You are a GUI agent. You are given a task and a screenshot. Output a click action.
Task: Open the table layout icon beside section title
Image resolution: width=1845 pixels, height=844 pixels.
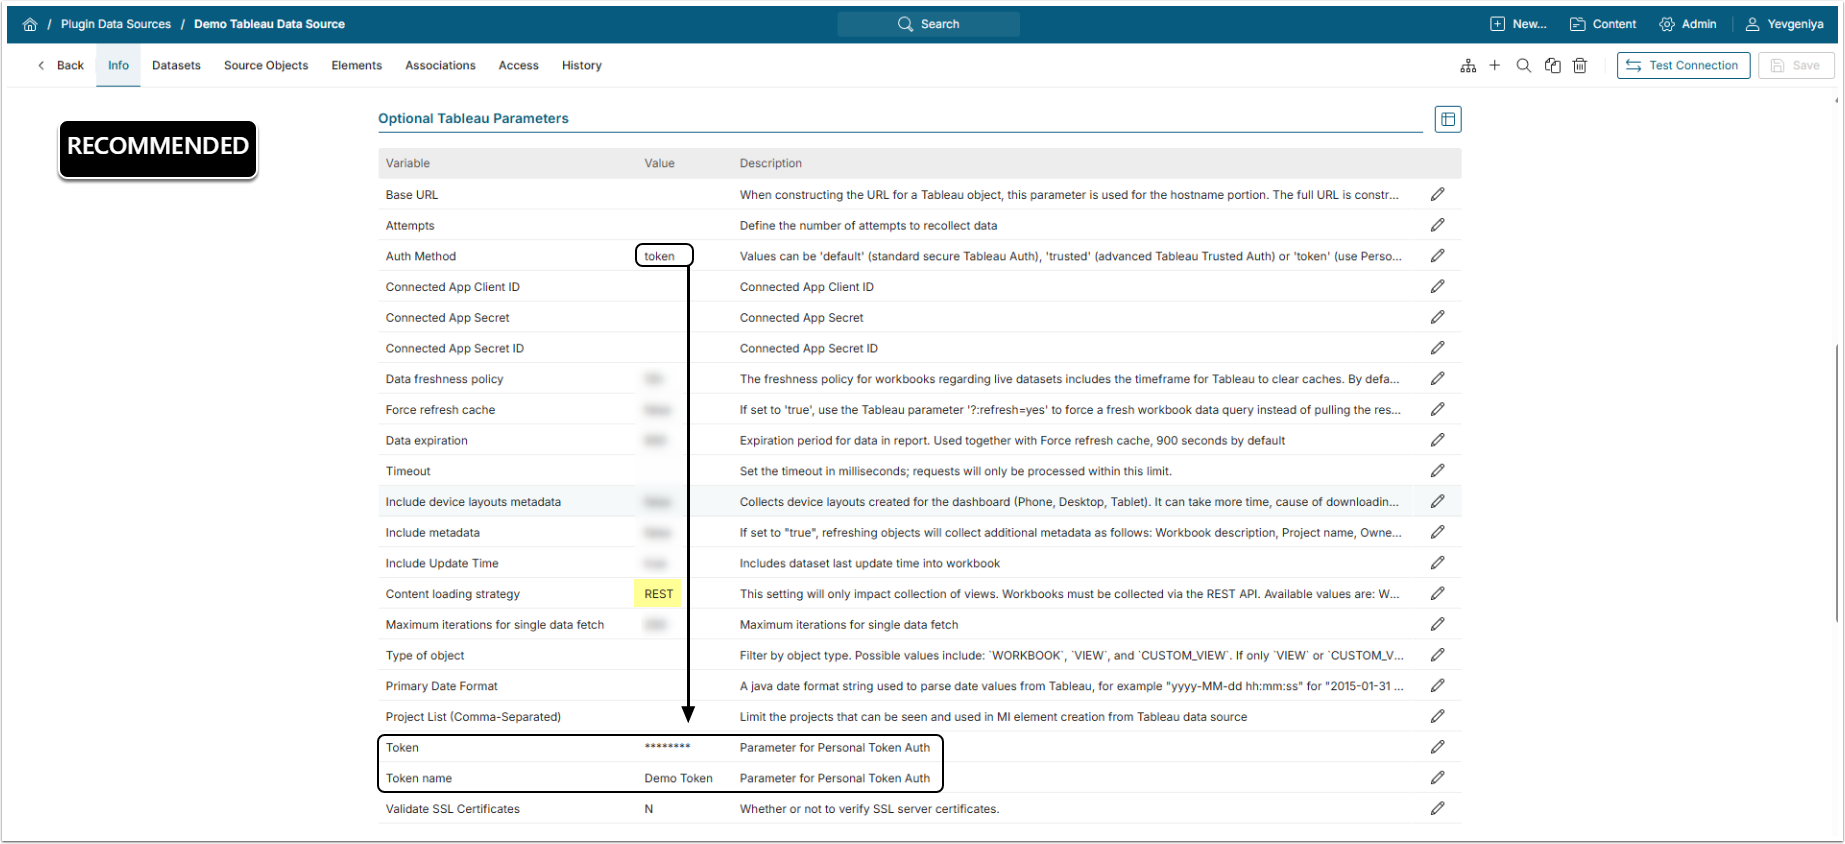point(1448,119)
